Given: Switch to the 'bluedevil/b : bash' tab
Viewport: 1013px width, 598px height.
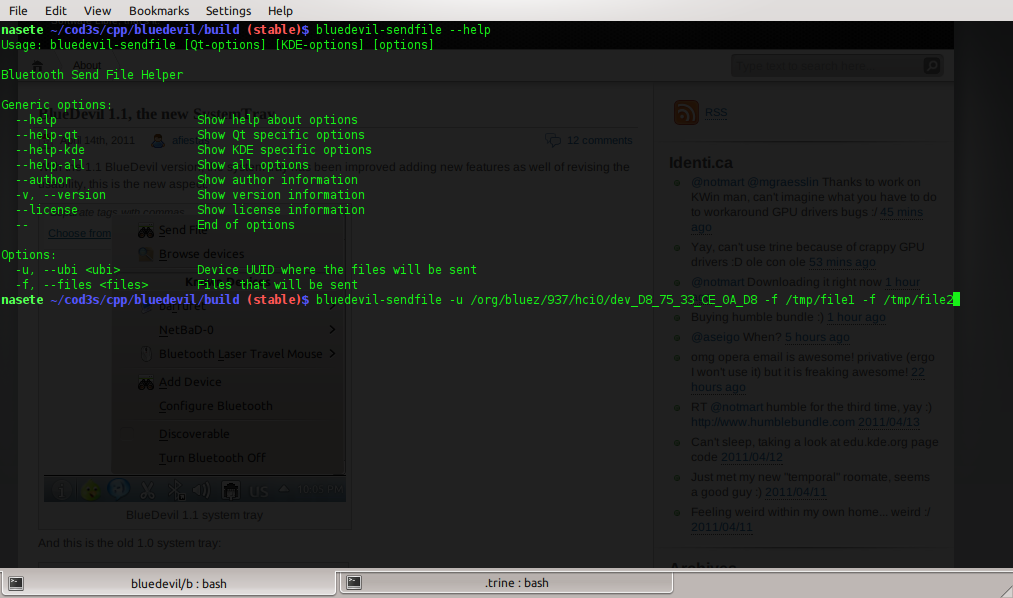Looking at the screenshot, I should (x=169, y=583).
